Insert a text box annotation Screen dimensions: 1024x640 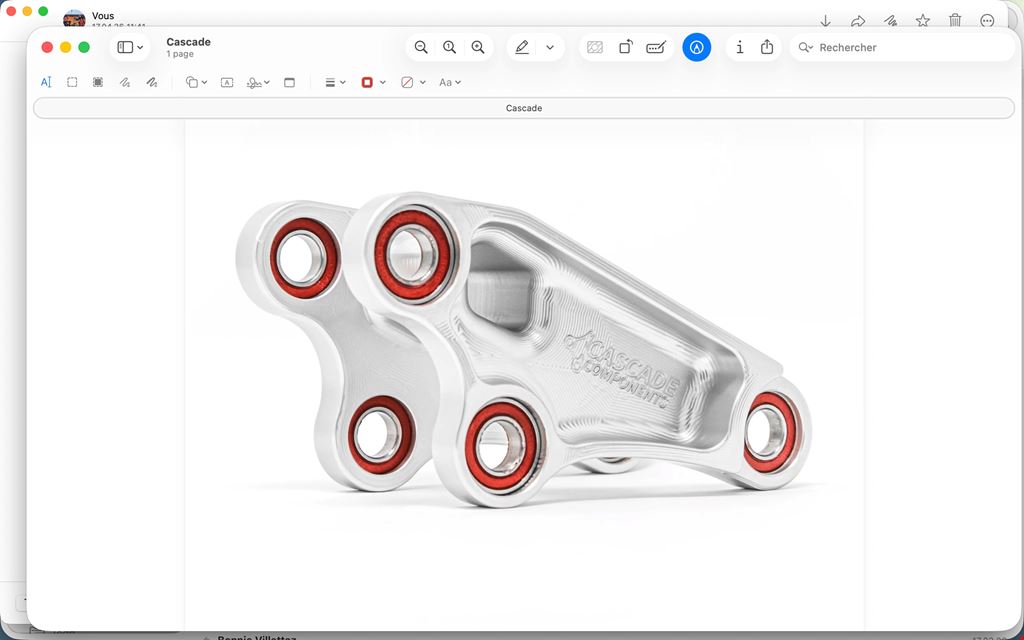(227, 82)
